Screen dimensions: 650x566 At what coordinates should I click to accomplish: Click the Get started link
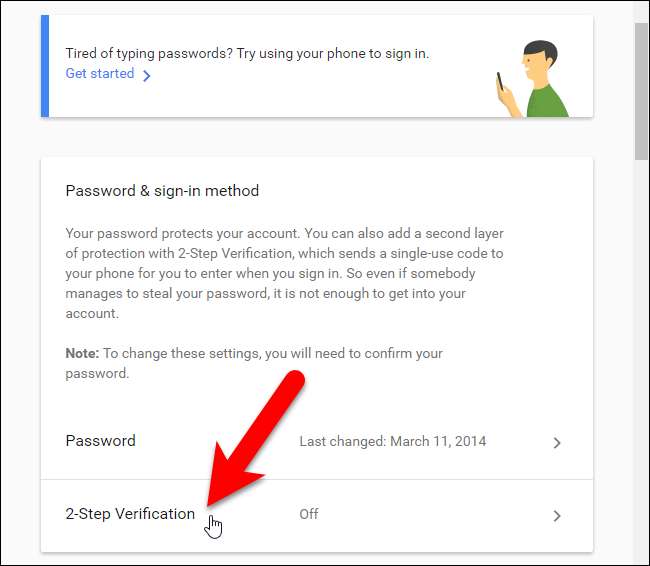(100, 73)
